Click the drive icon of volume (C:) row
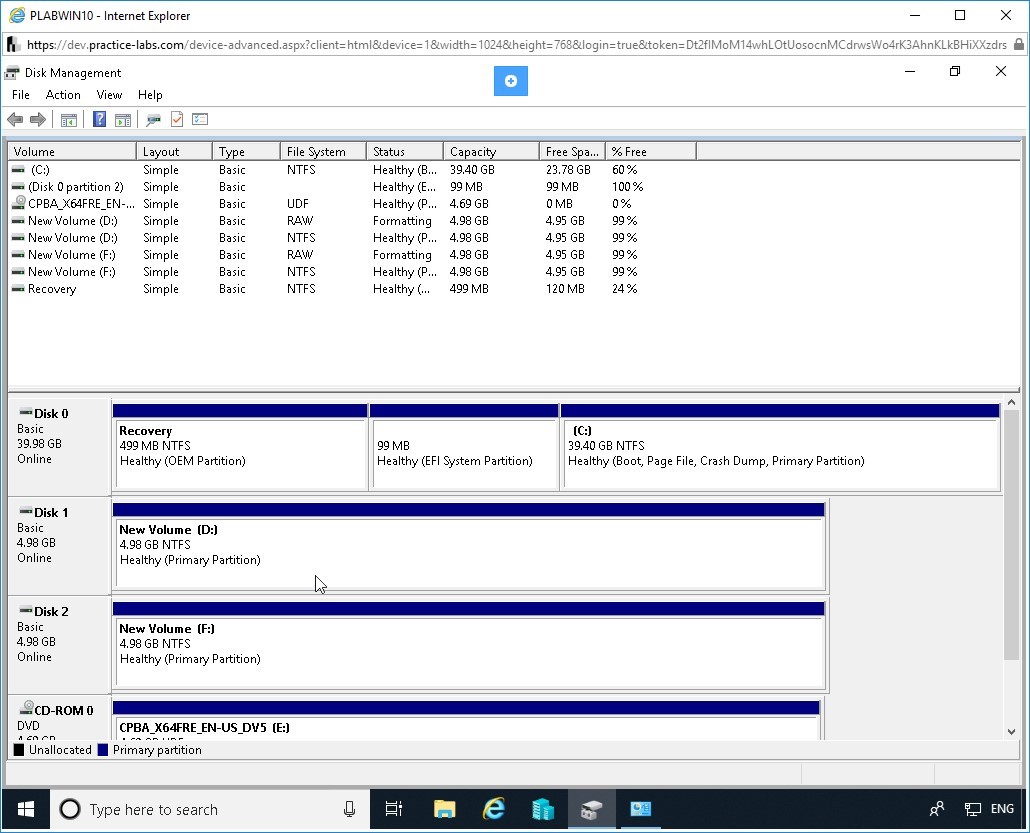Screen dimensions: 1030x833 [18, 169]
